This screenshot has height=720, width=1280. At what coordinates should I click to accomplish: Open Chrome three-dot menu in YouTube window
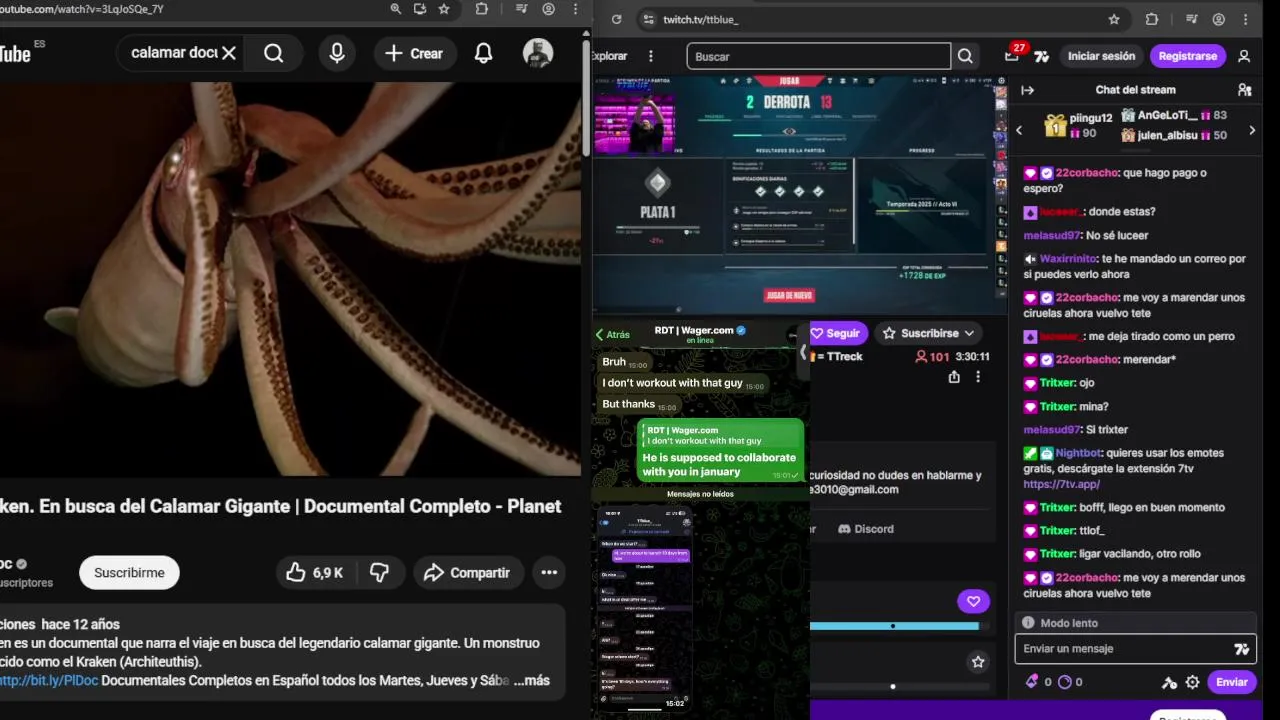(x=575, y=9)
